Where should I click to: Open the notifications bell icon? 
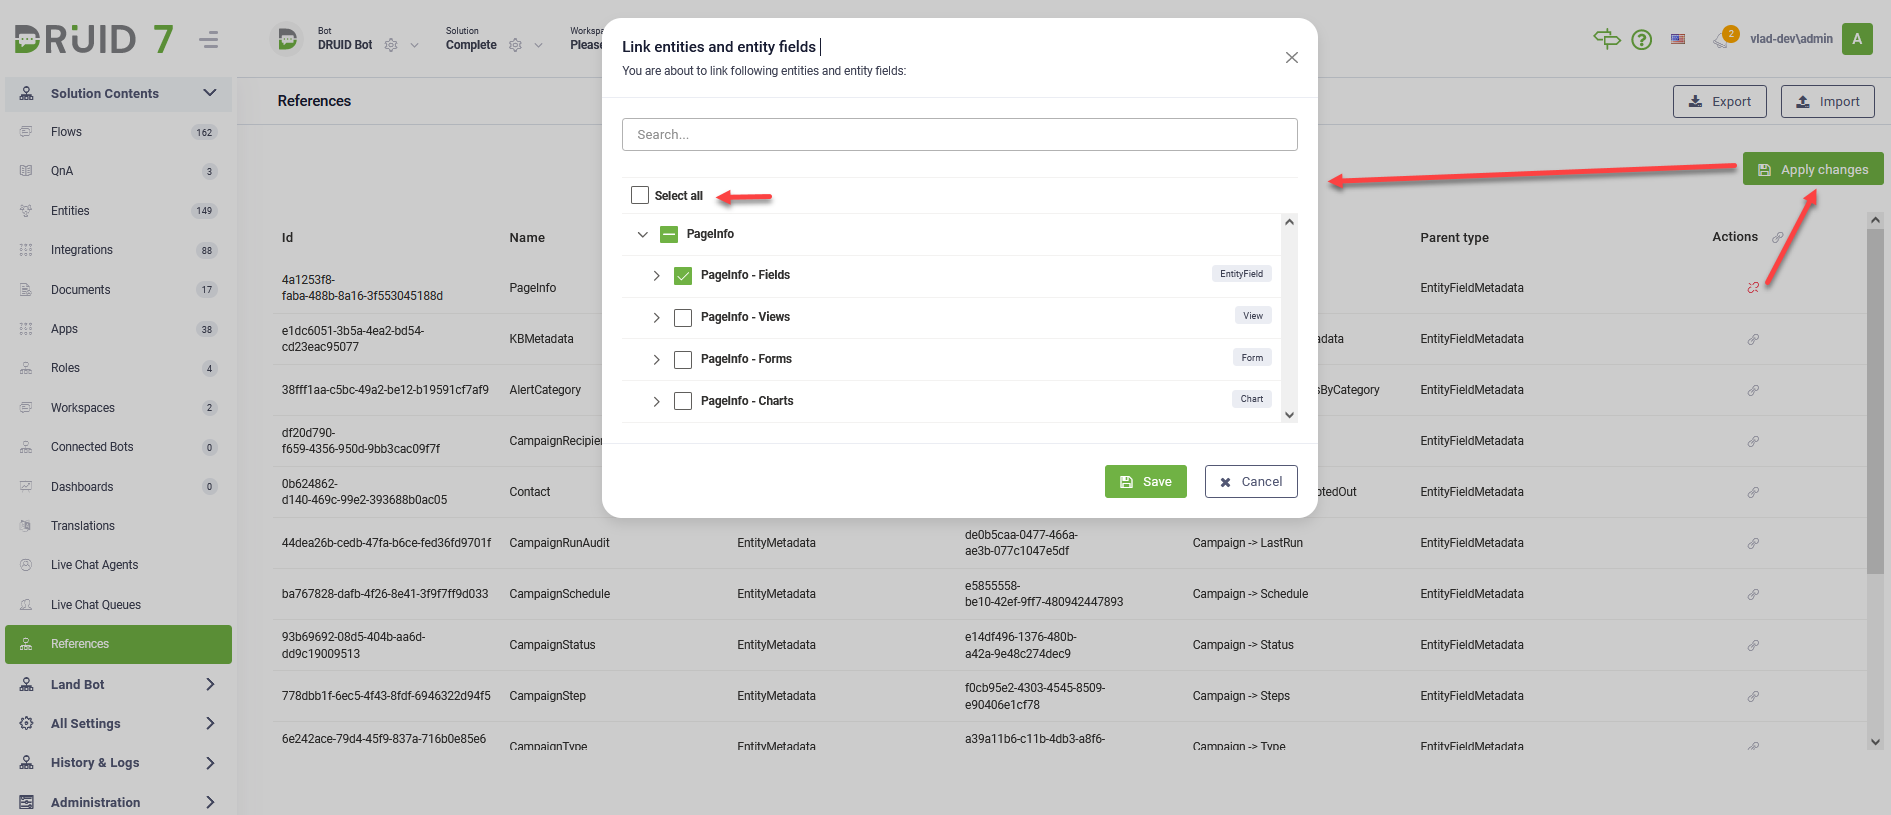coord(1720,40)
